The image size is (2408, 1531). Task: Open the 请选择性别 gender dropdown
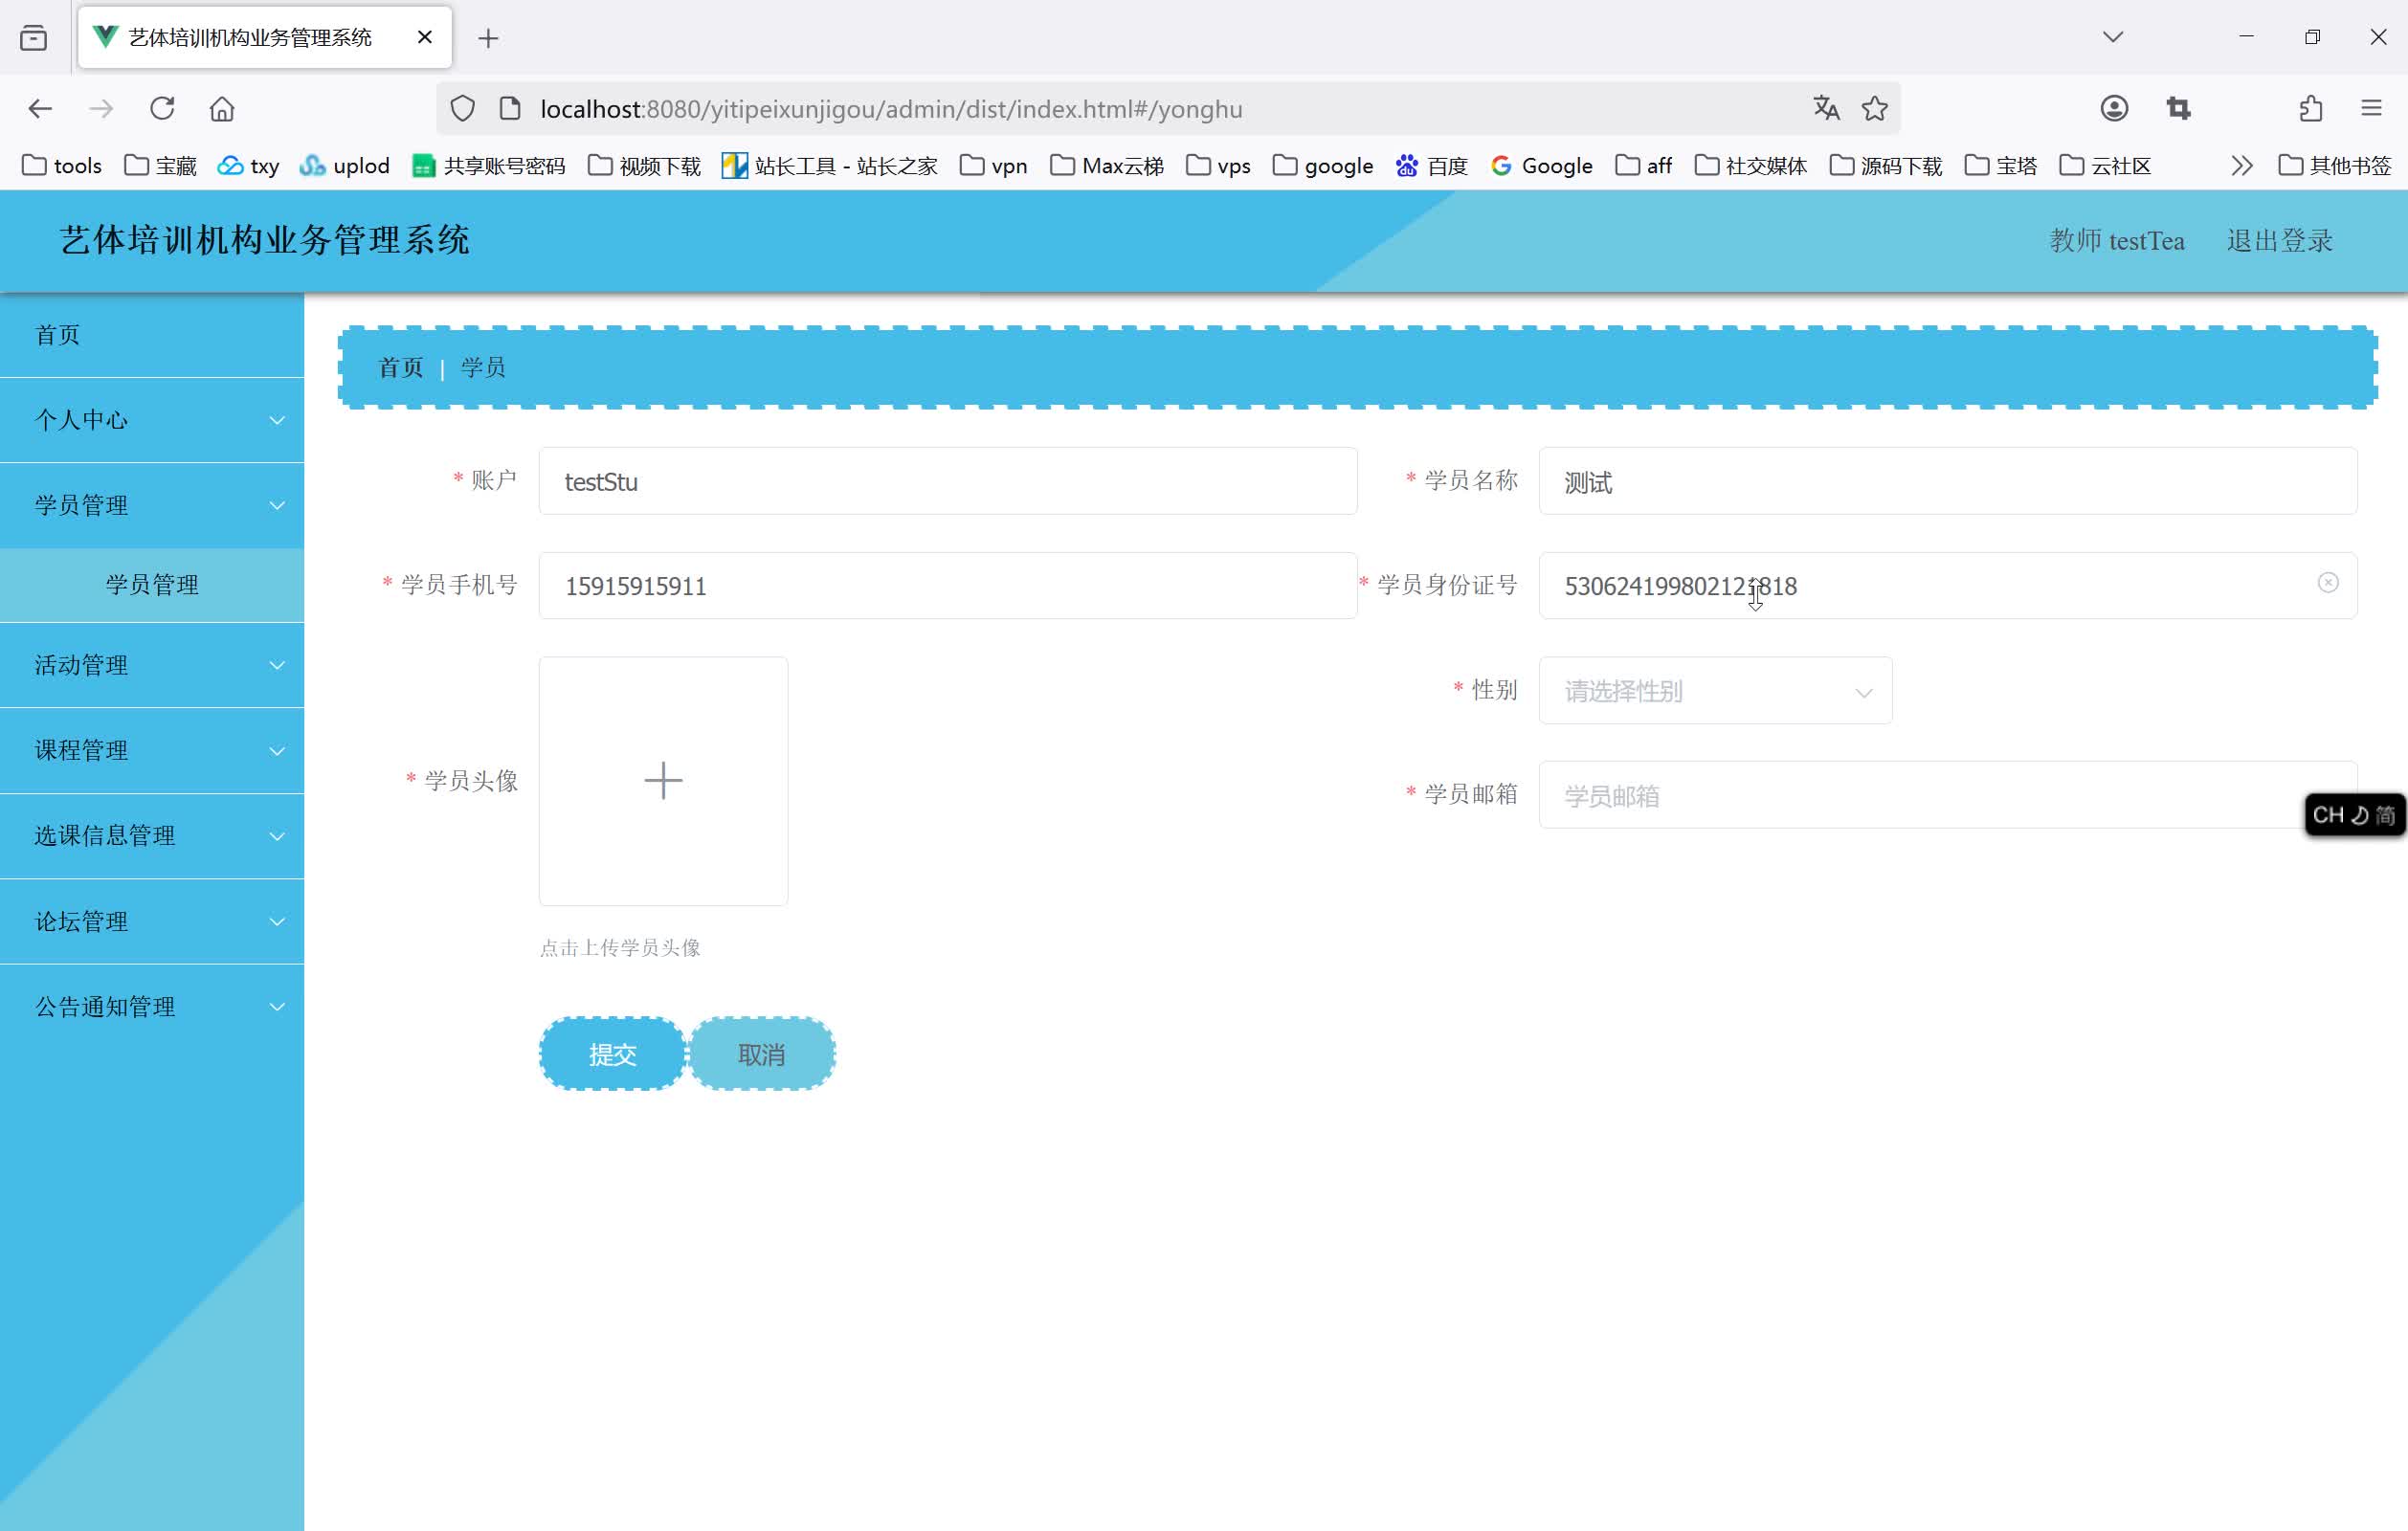(x=1714, y=691)
